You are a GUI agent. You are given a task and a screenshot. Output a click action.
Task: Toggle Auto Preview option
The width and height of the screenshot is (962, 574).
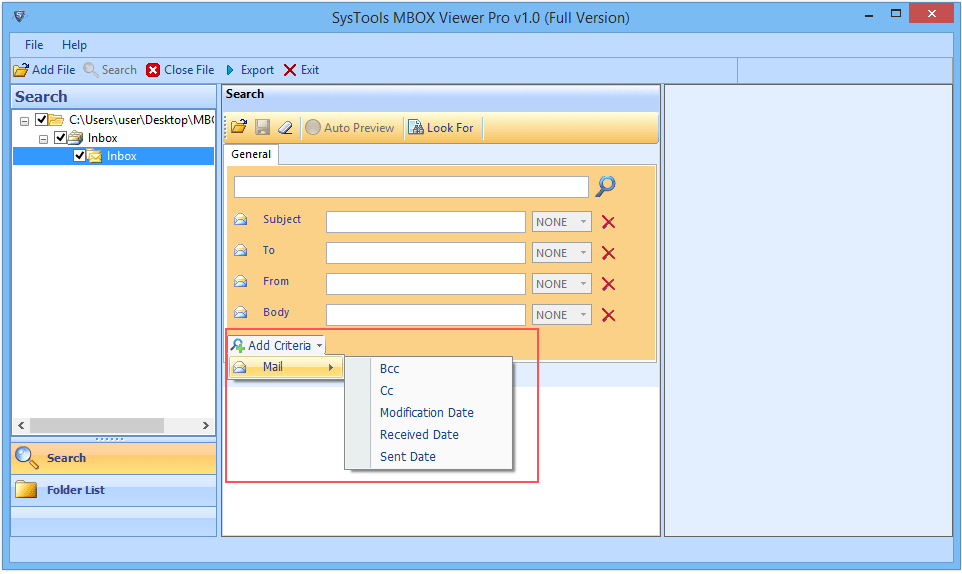click(x=350, y=128)
